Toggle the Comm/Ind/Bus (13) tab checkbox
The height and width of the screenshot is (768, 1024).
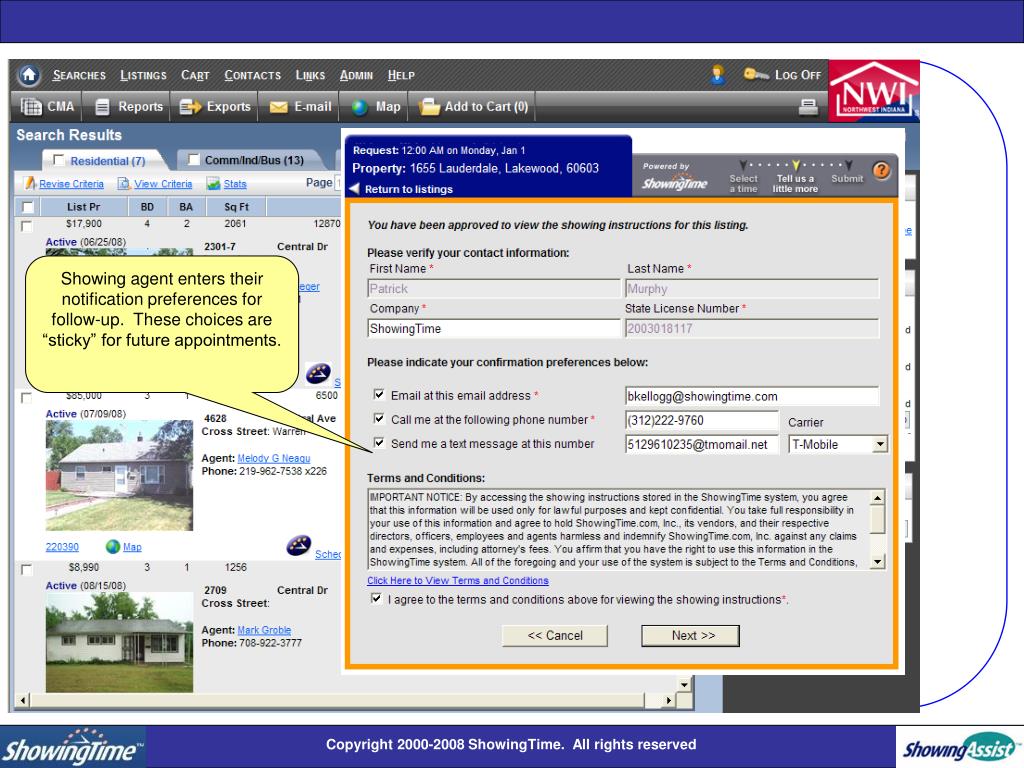(x=193, y=159)
